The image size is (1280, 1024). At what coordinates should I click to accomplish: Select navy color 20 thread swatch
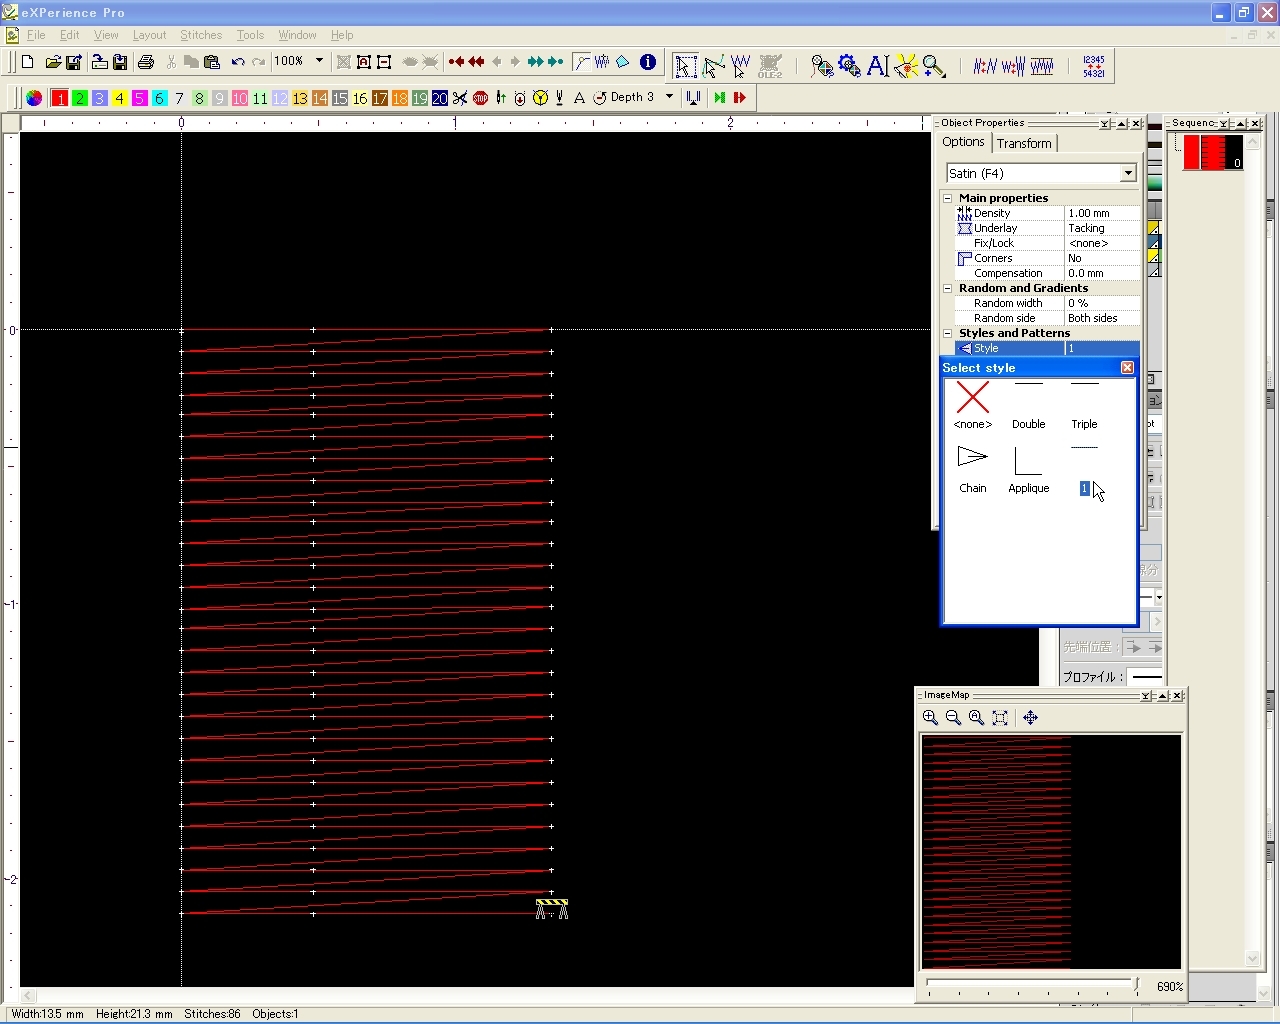pyautogui.click(x=439, y=98)
